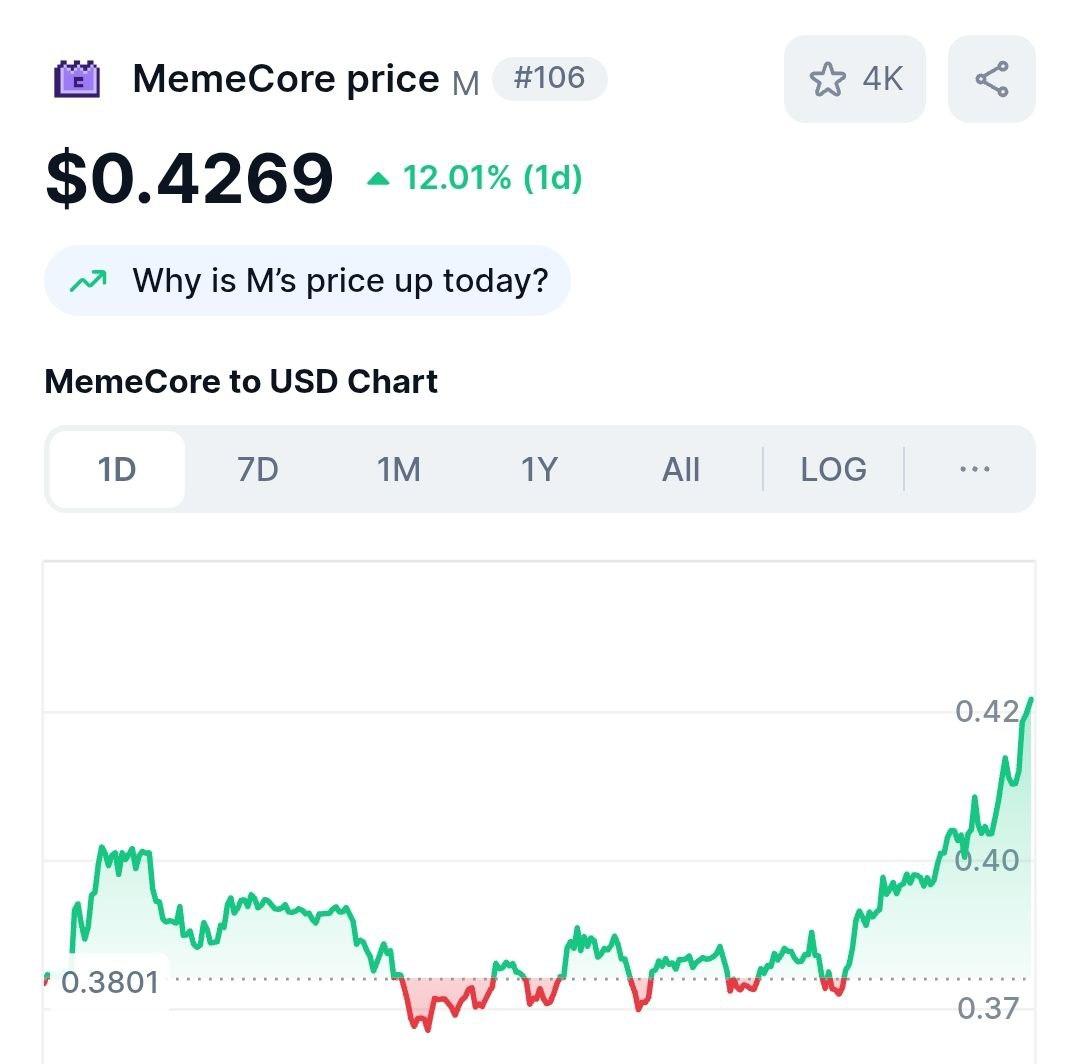The height and width of the screenshot is (1064, 1080).
Task: Click the green up-triangle price change indicator
Action: pos(377,179)
